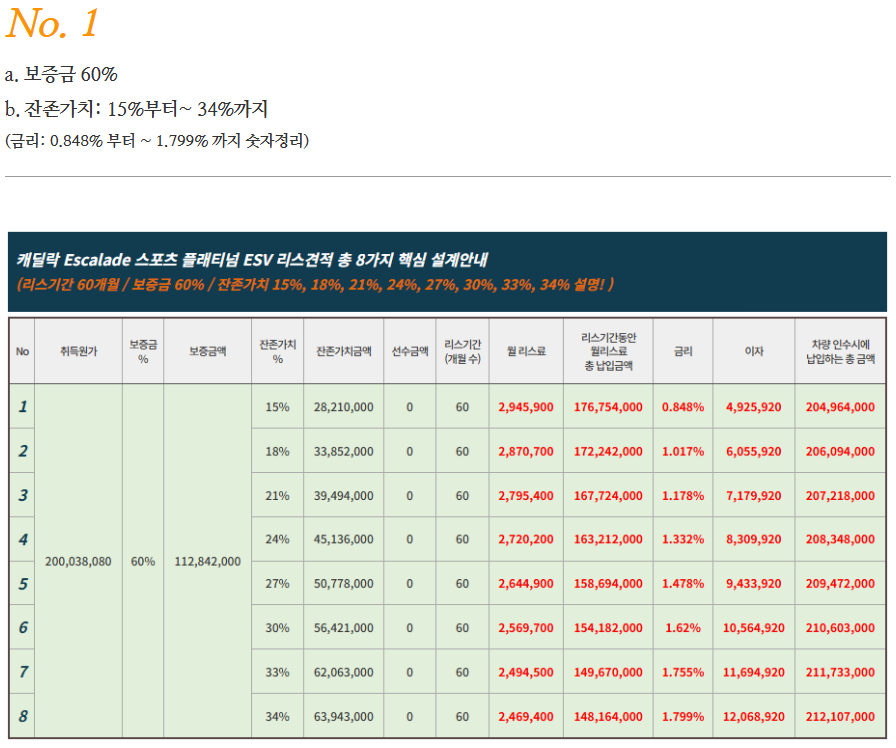Screen dimensions: 896x748
Task: Click monthly lease fee 2,569,700
Action: point(526,628)
